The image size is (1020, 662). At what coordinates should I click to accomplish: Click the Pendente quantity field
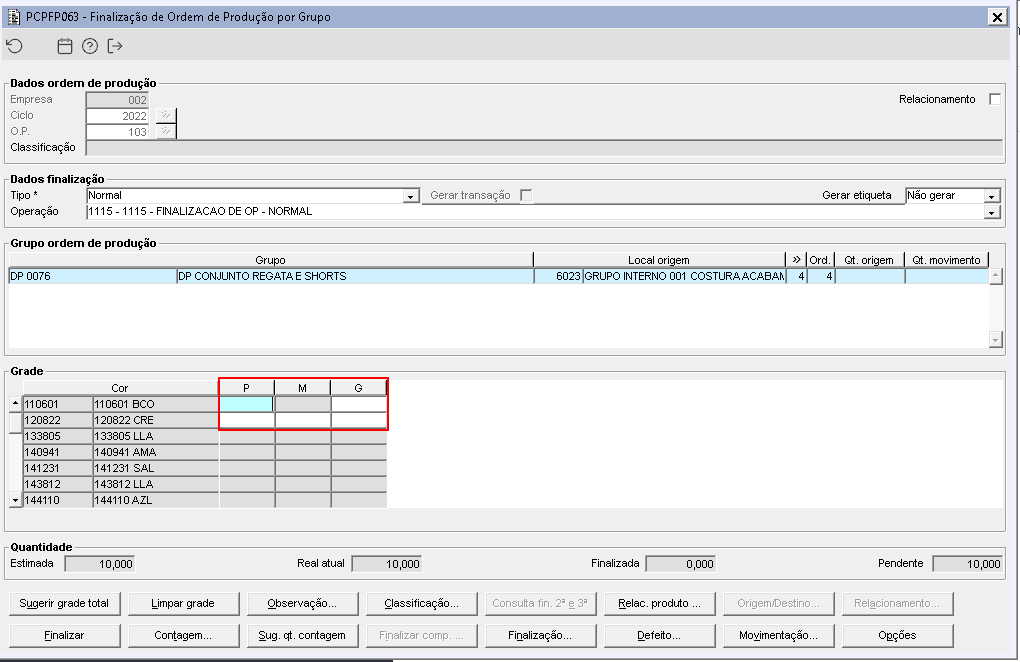tap(967, 564)
